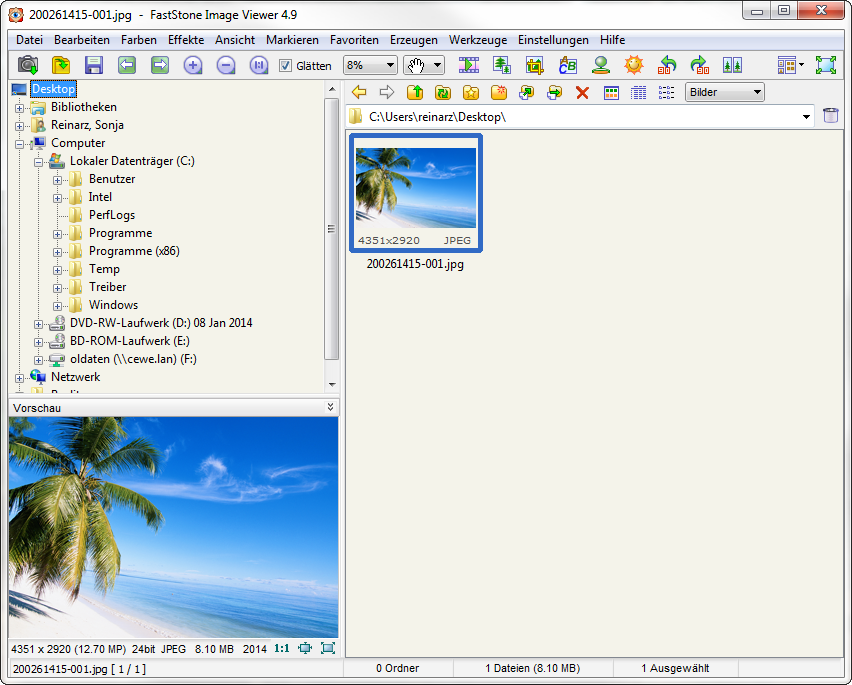Open full screen view icon
This screenshot has width=852, height=685.
[825, 65]
